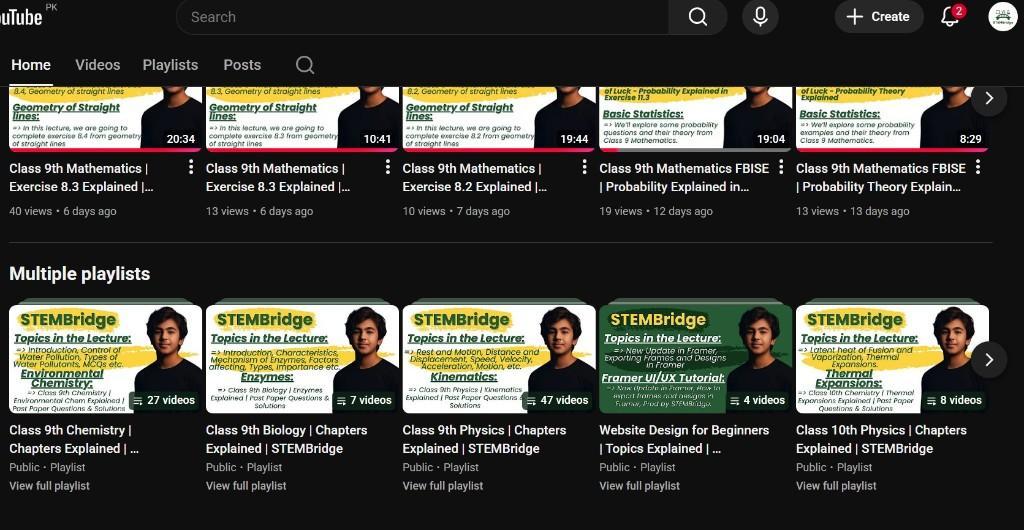Switch to the Playlists tab

tap(170, 65)
